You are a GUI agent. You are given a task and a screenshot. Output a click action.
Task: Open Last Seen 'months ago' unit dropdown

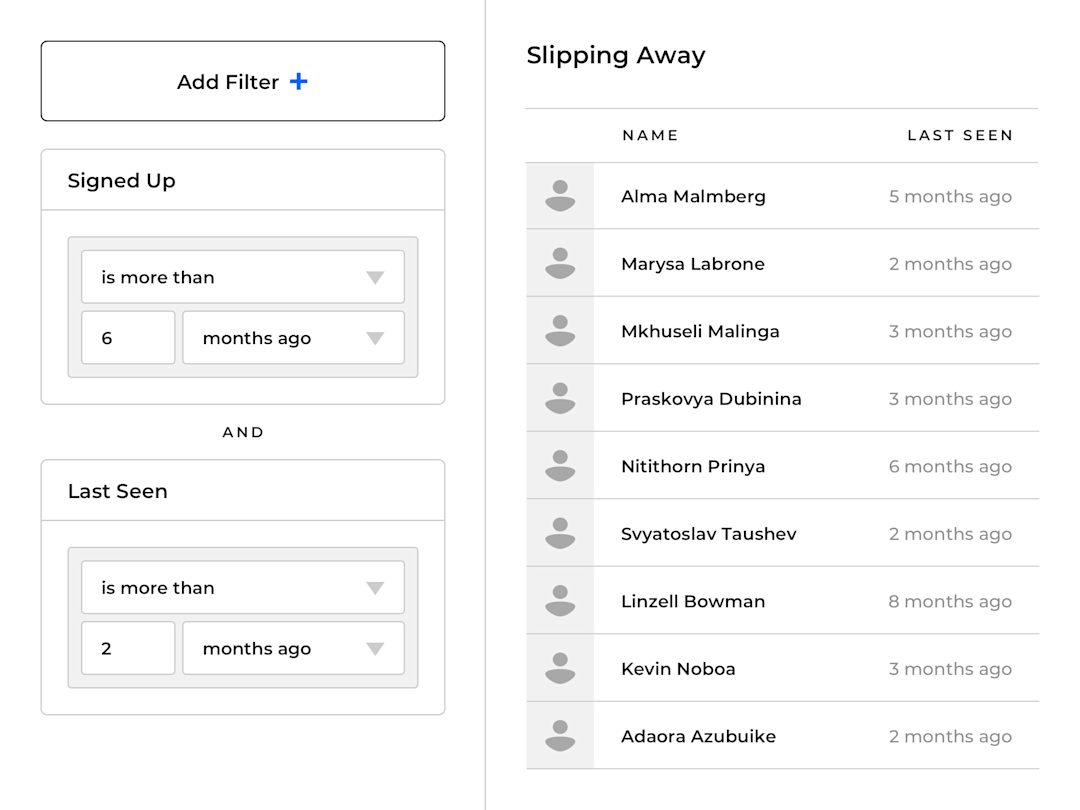[293, 649]
